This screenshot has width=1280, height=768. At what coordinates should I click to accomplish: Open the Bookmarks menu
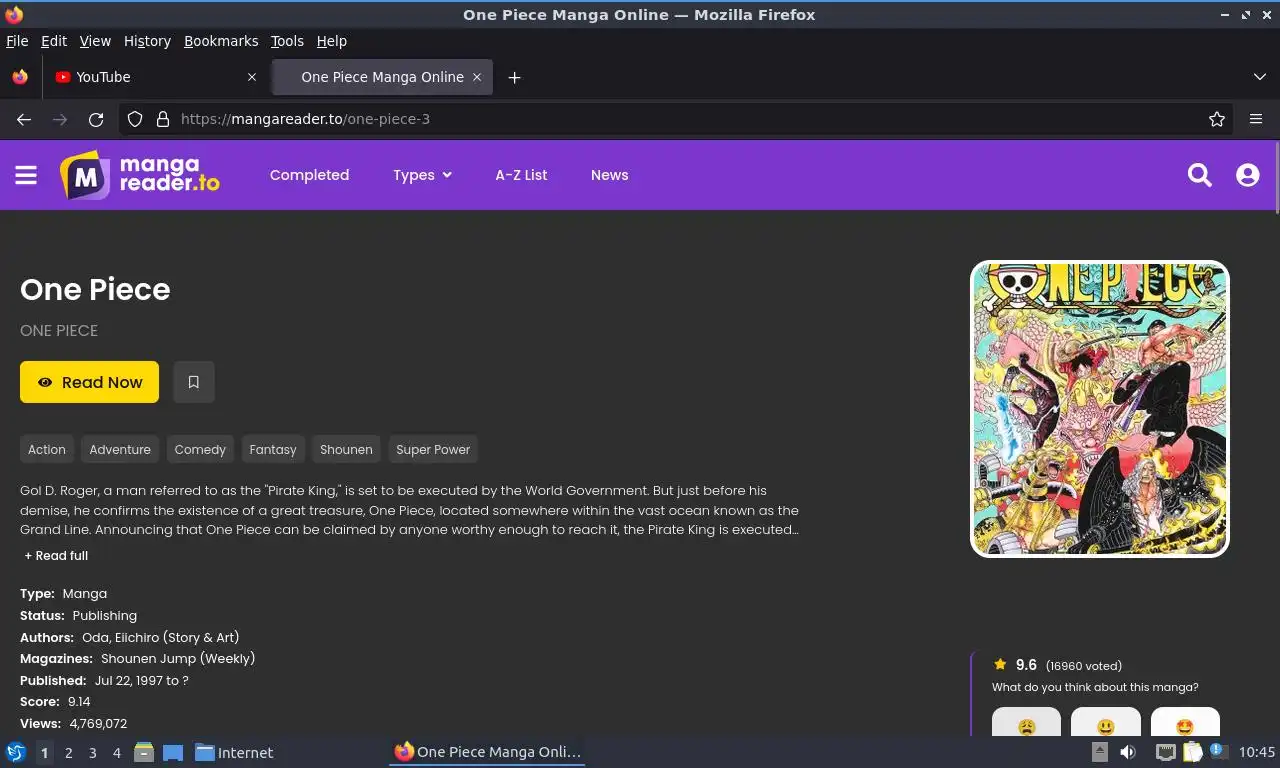click(x=221, y=41)
